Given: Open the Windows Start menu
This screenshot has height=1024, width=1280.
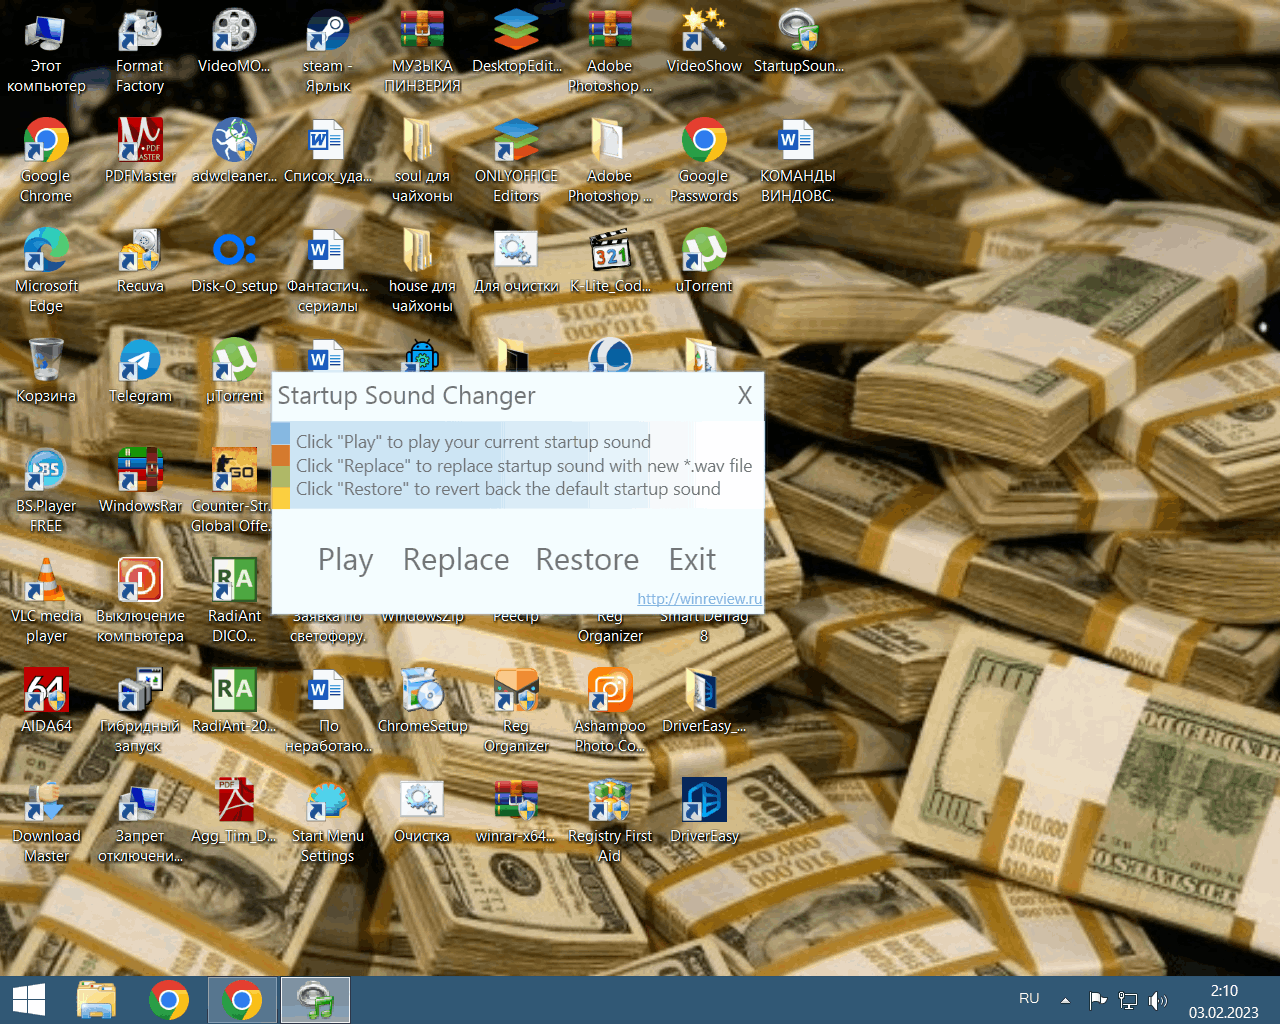Looking at the screenshot, I should [x=29, y=1000].
